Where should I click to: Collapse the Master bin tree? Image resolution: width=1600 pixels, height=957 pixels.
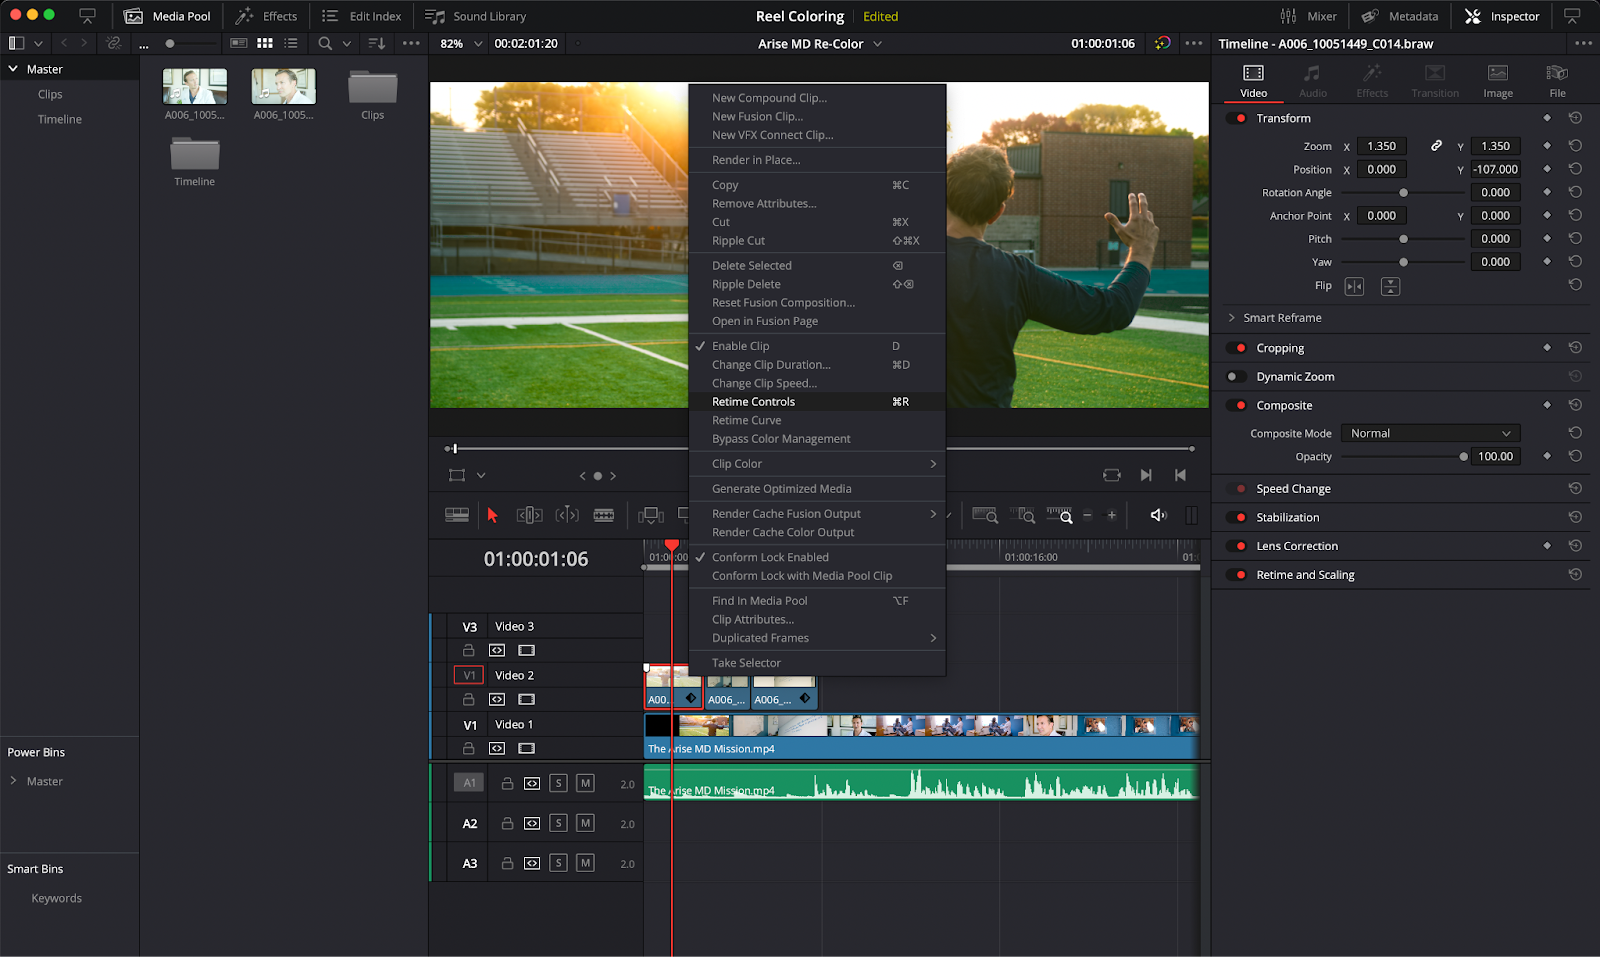pyautogui.click(x=13, y=69)
